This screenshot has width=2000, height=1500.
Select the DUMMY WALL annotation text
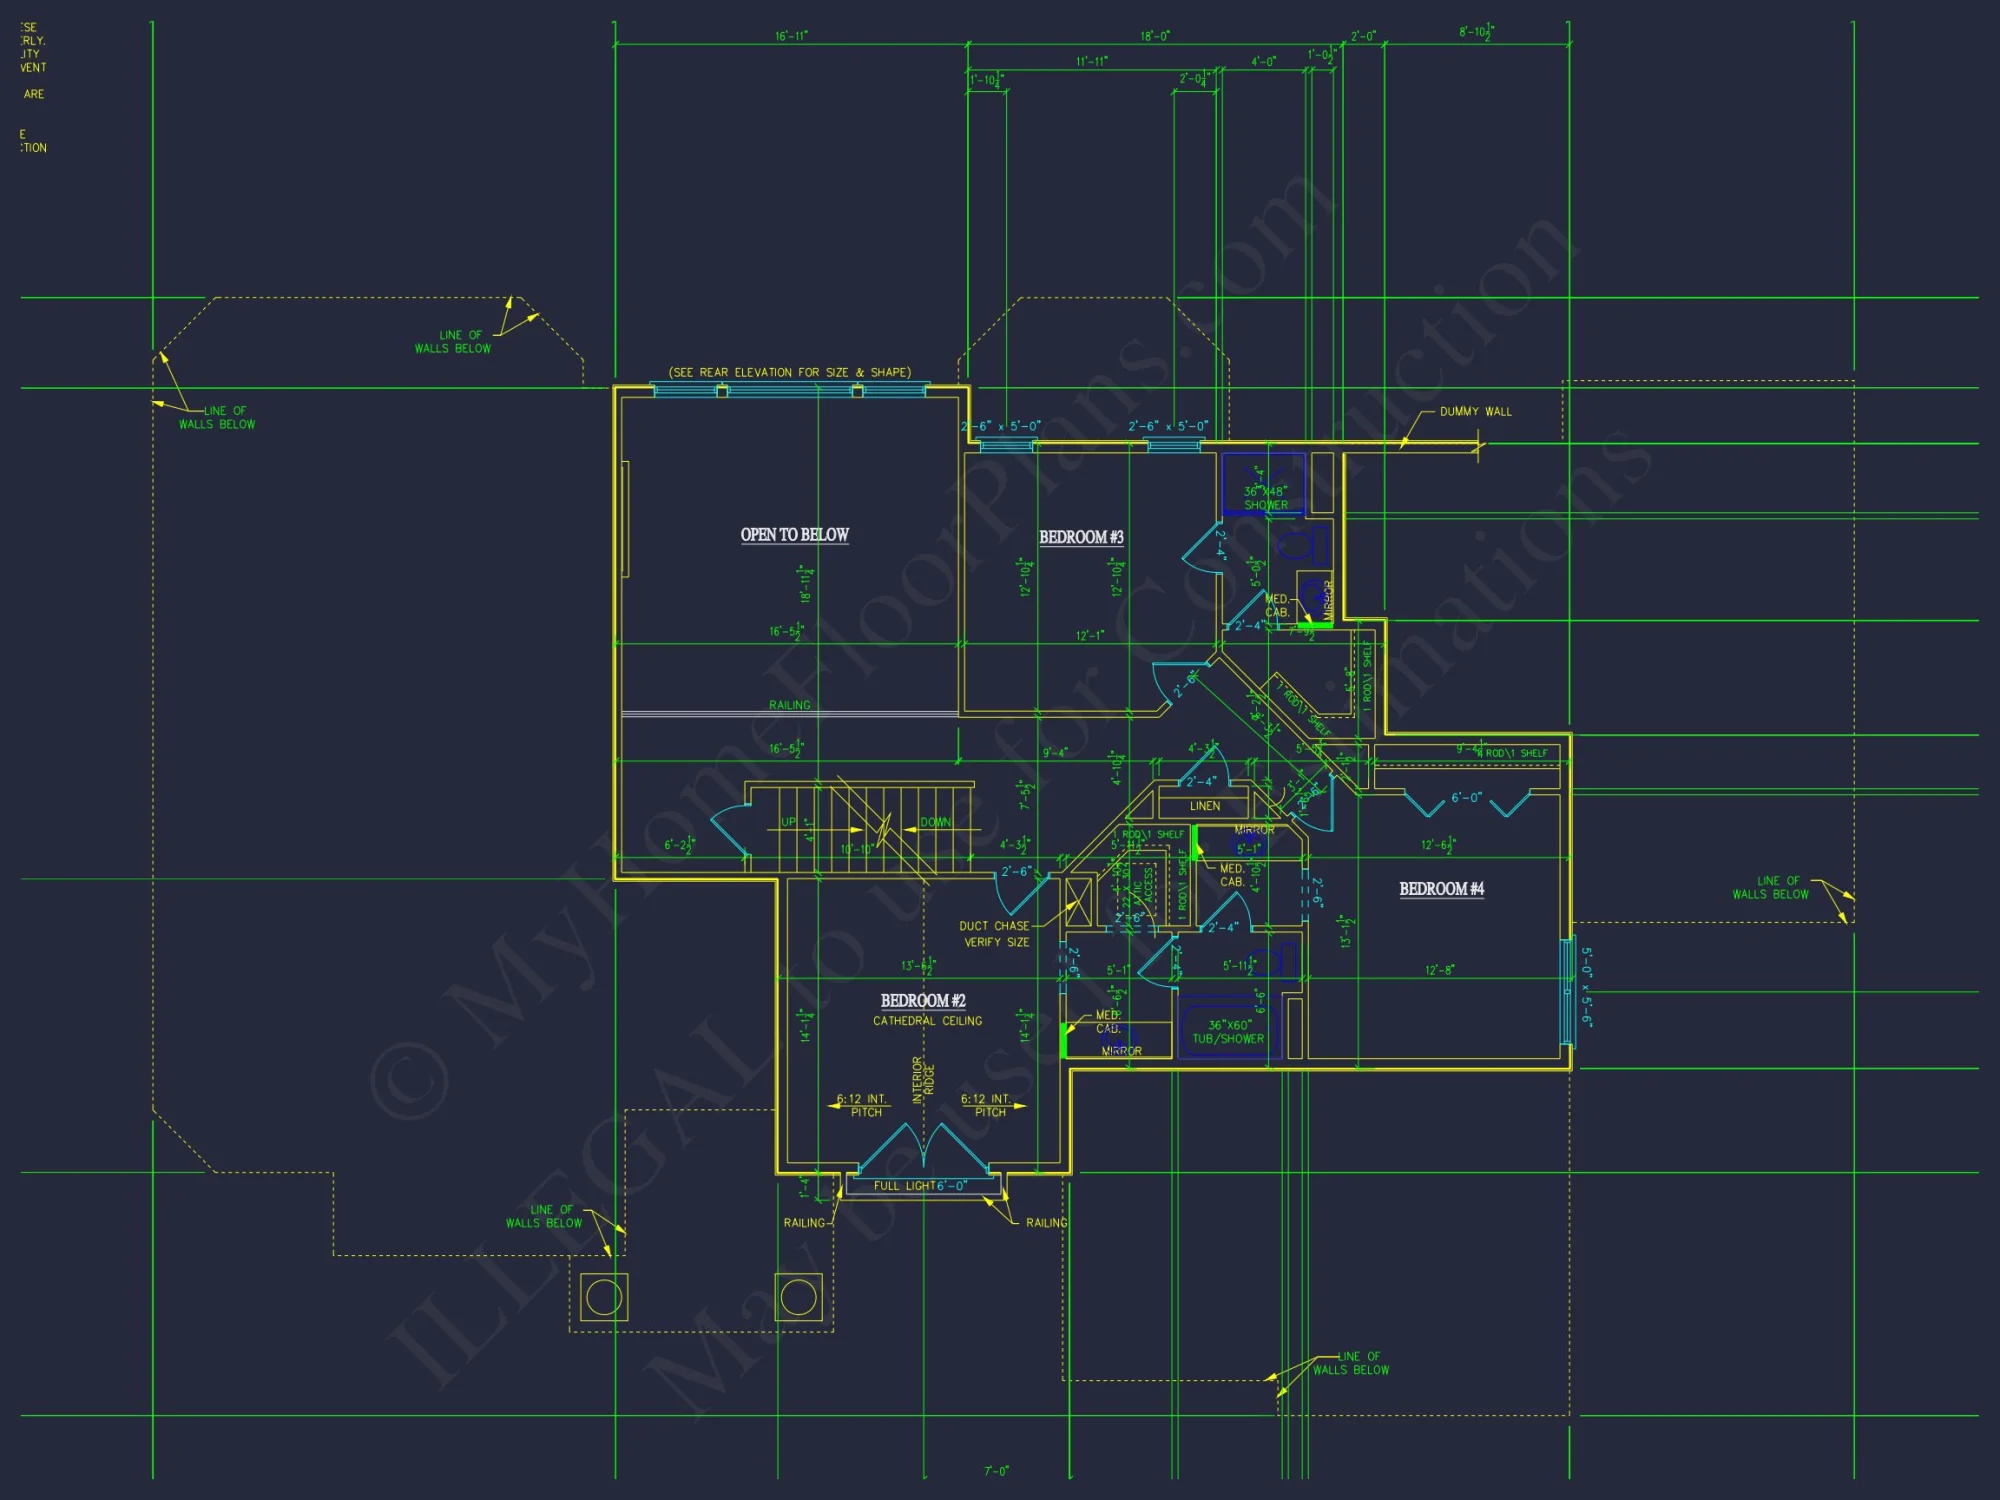coord(1475,412)
